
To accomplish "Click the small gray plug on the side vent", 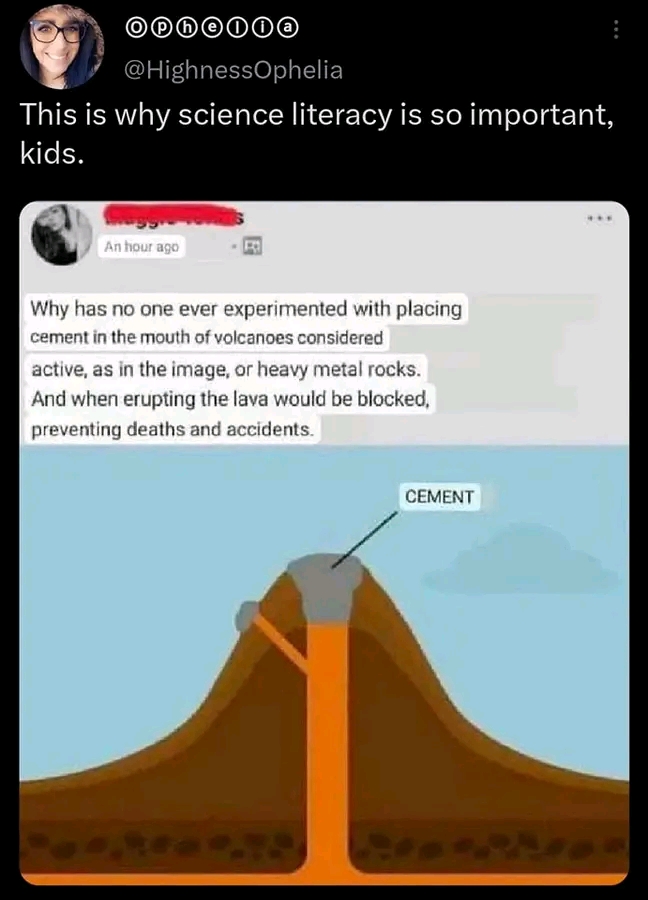I will 247,615.
